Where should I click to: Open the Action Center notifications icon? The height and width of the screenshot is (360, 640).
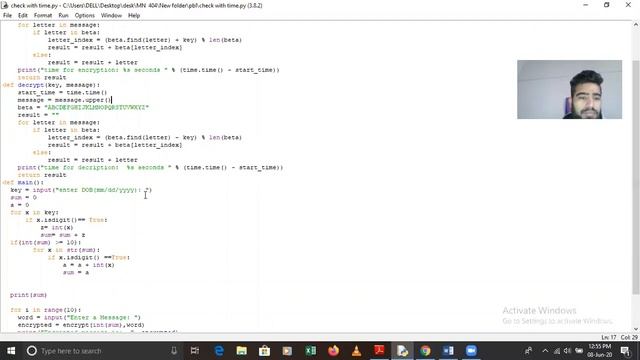point(625,351)
